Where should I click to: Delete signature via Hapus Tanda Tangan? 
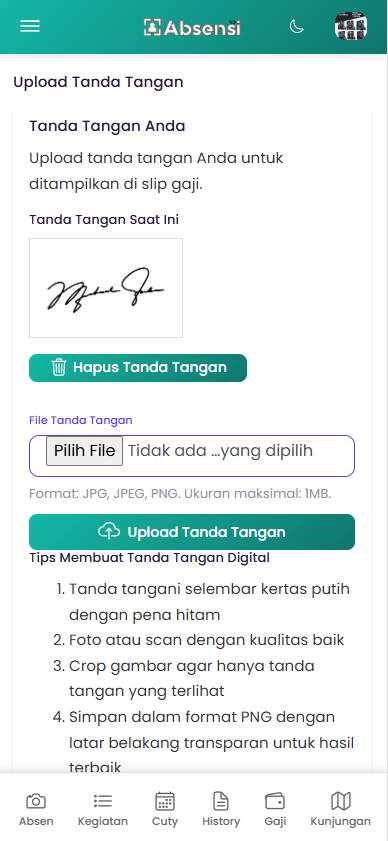(138, 368)
